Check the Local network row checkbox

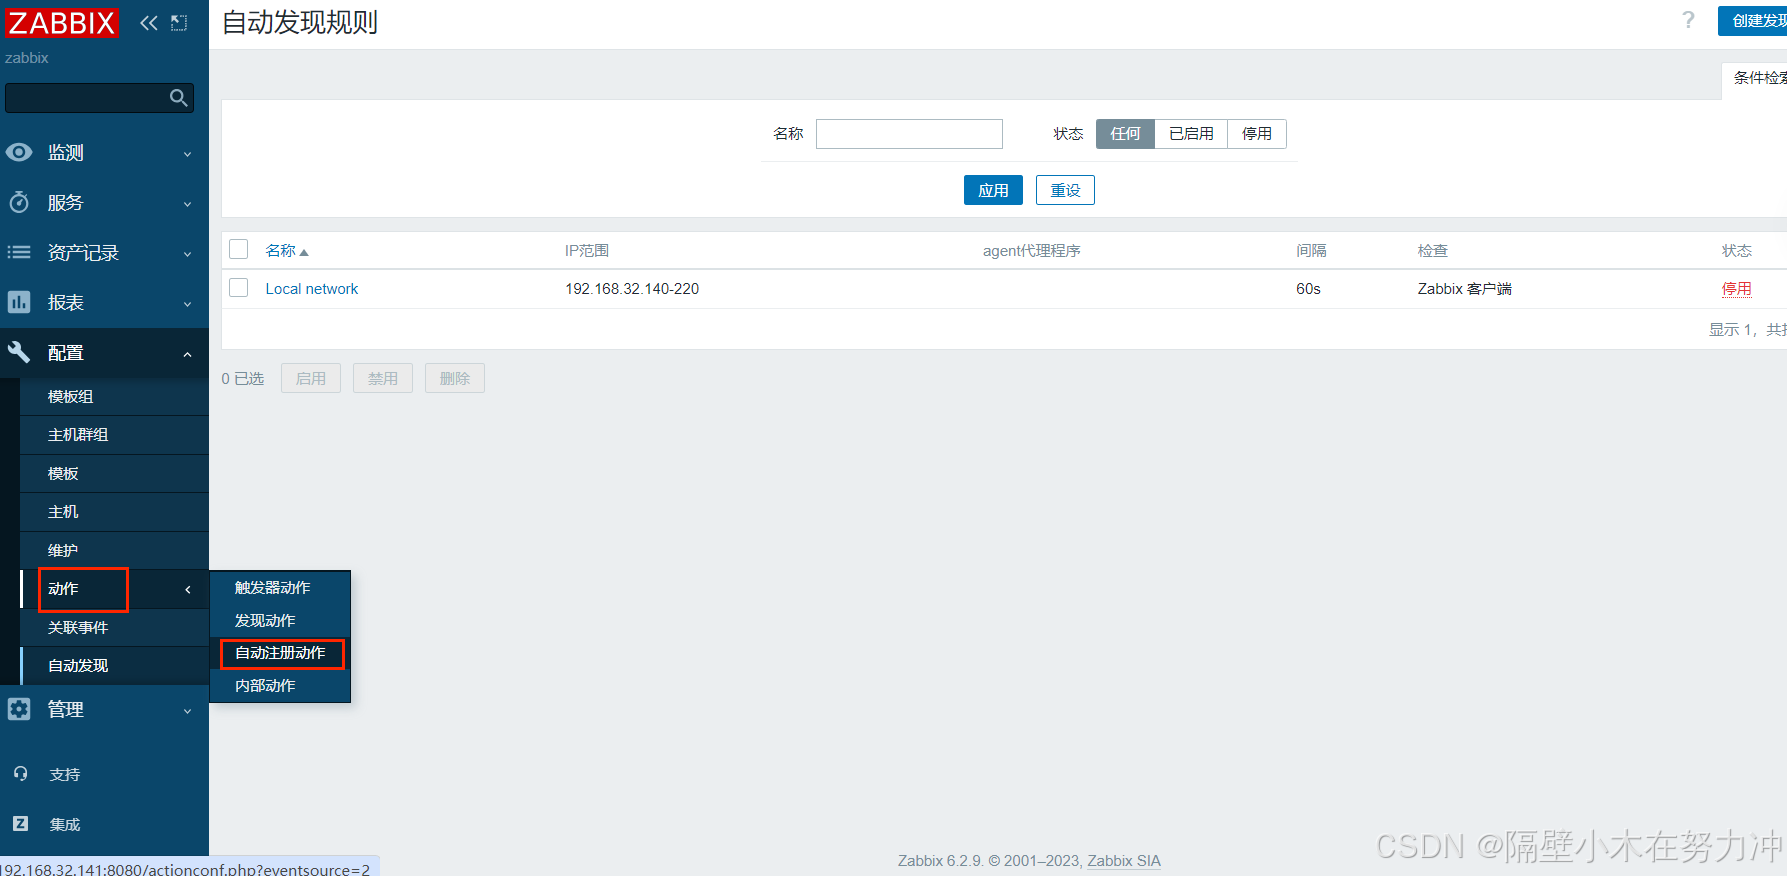coord(239,288)
